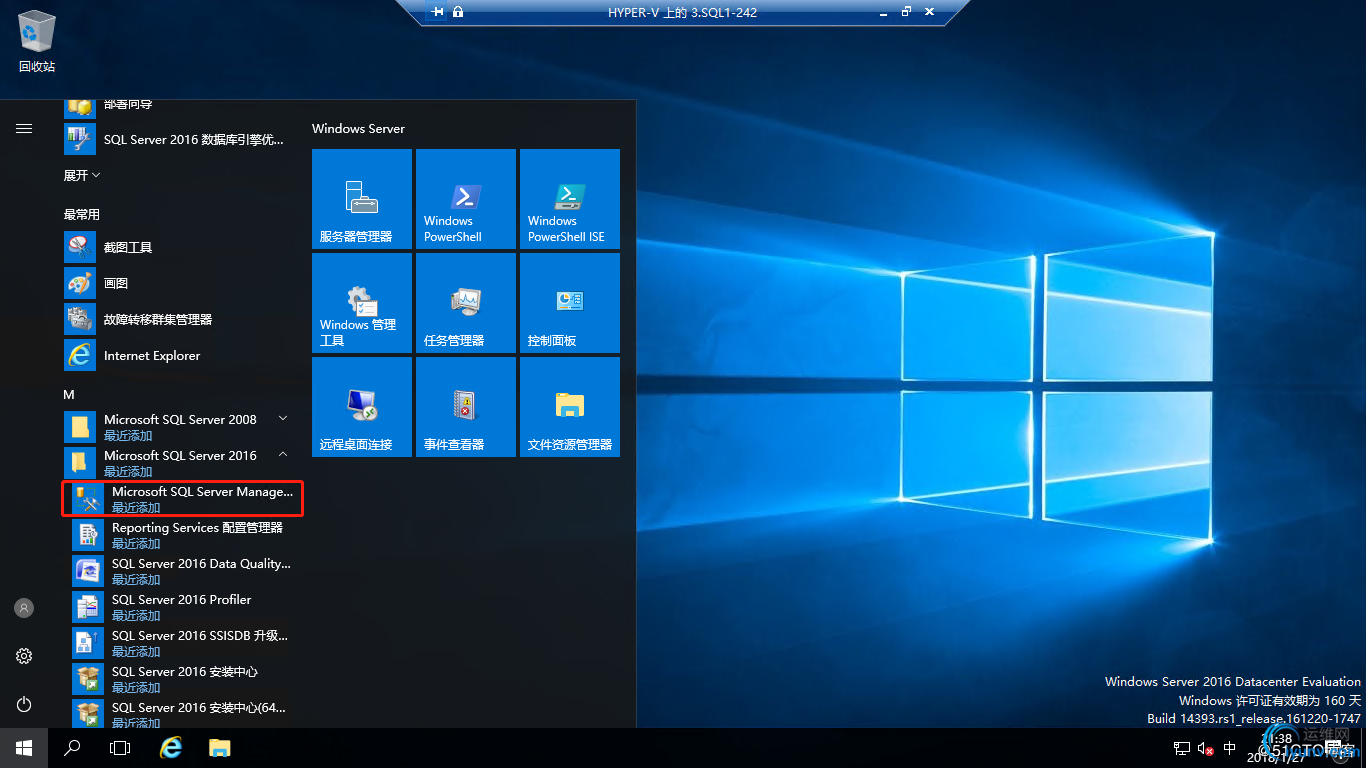This screenshot has width=1366, height=768.
Task: Open the 任务管理器 tile
Action: (x=466, y=303)
